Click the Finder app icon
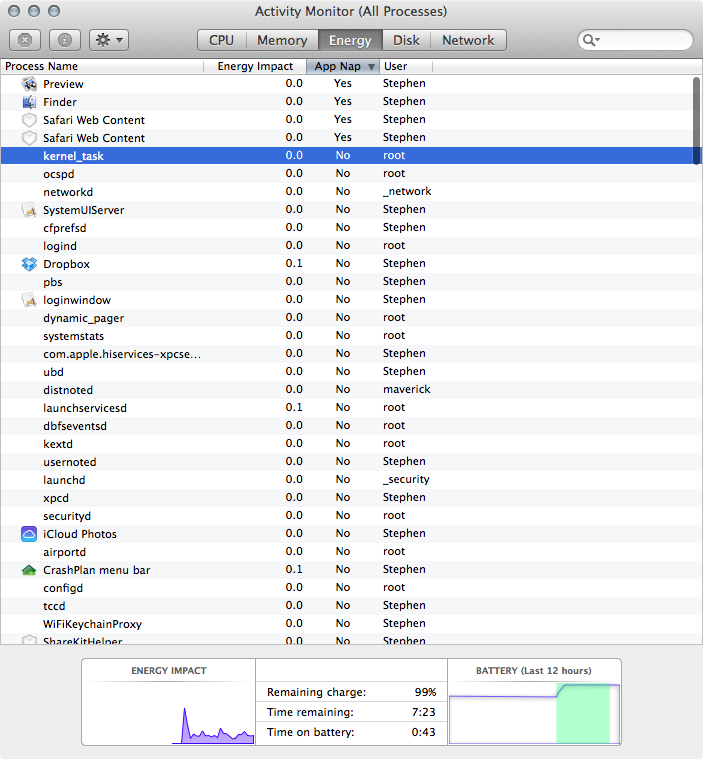 point(30,102)
